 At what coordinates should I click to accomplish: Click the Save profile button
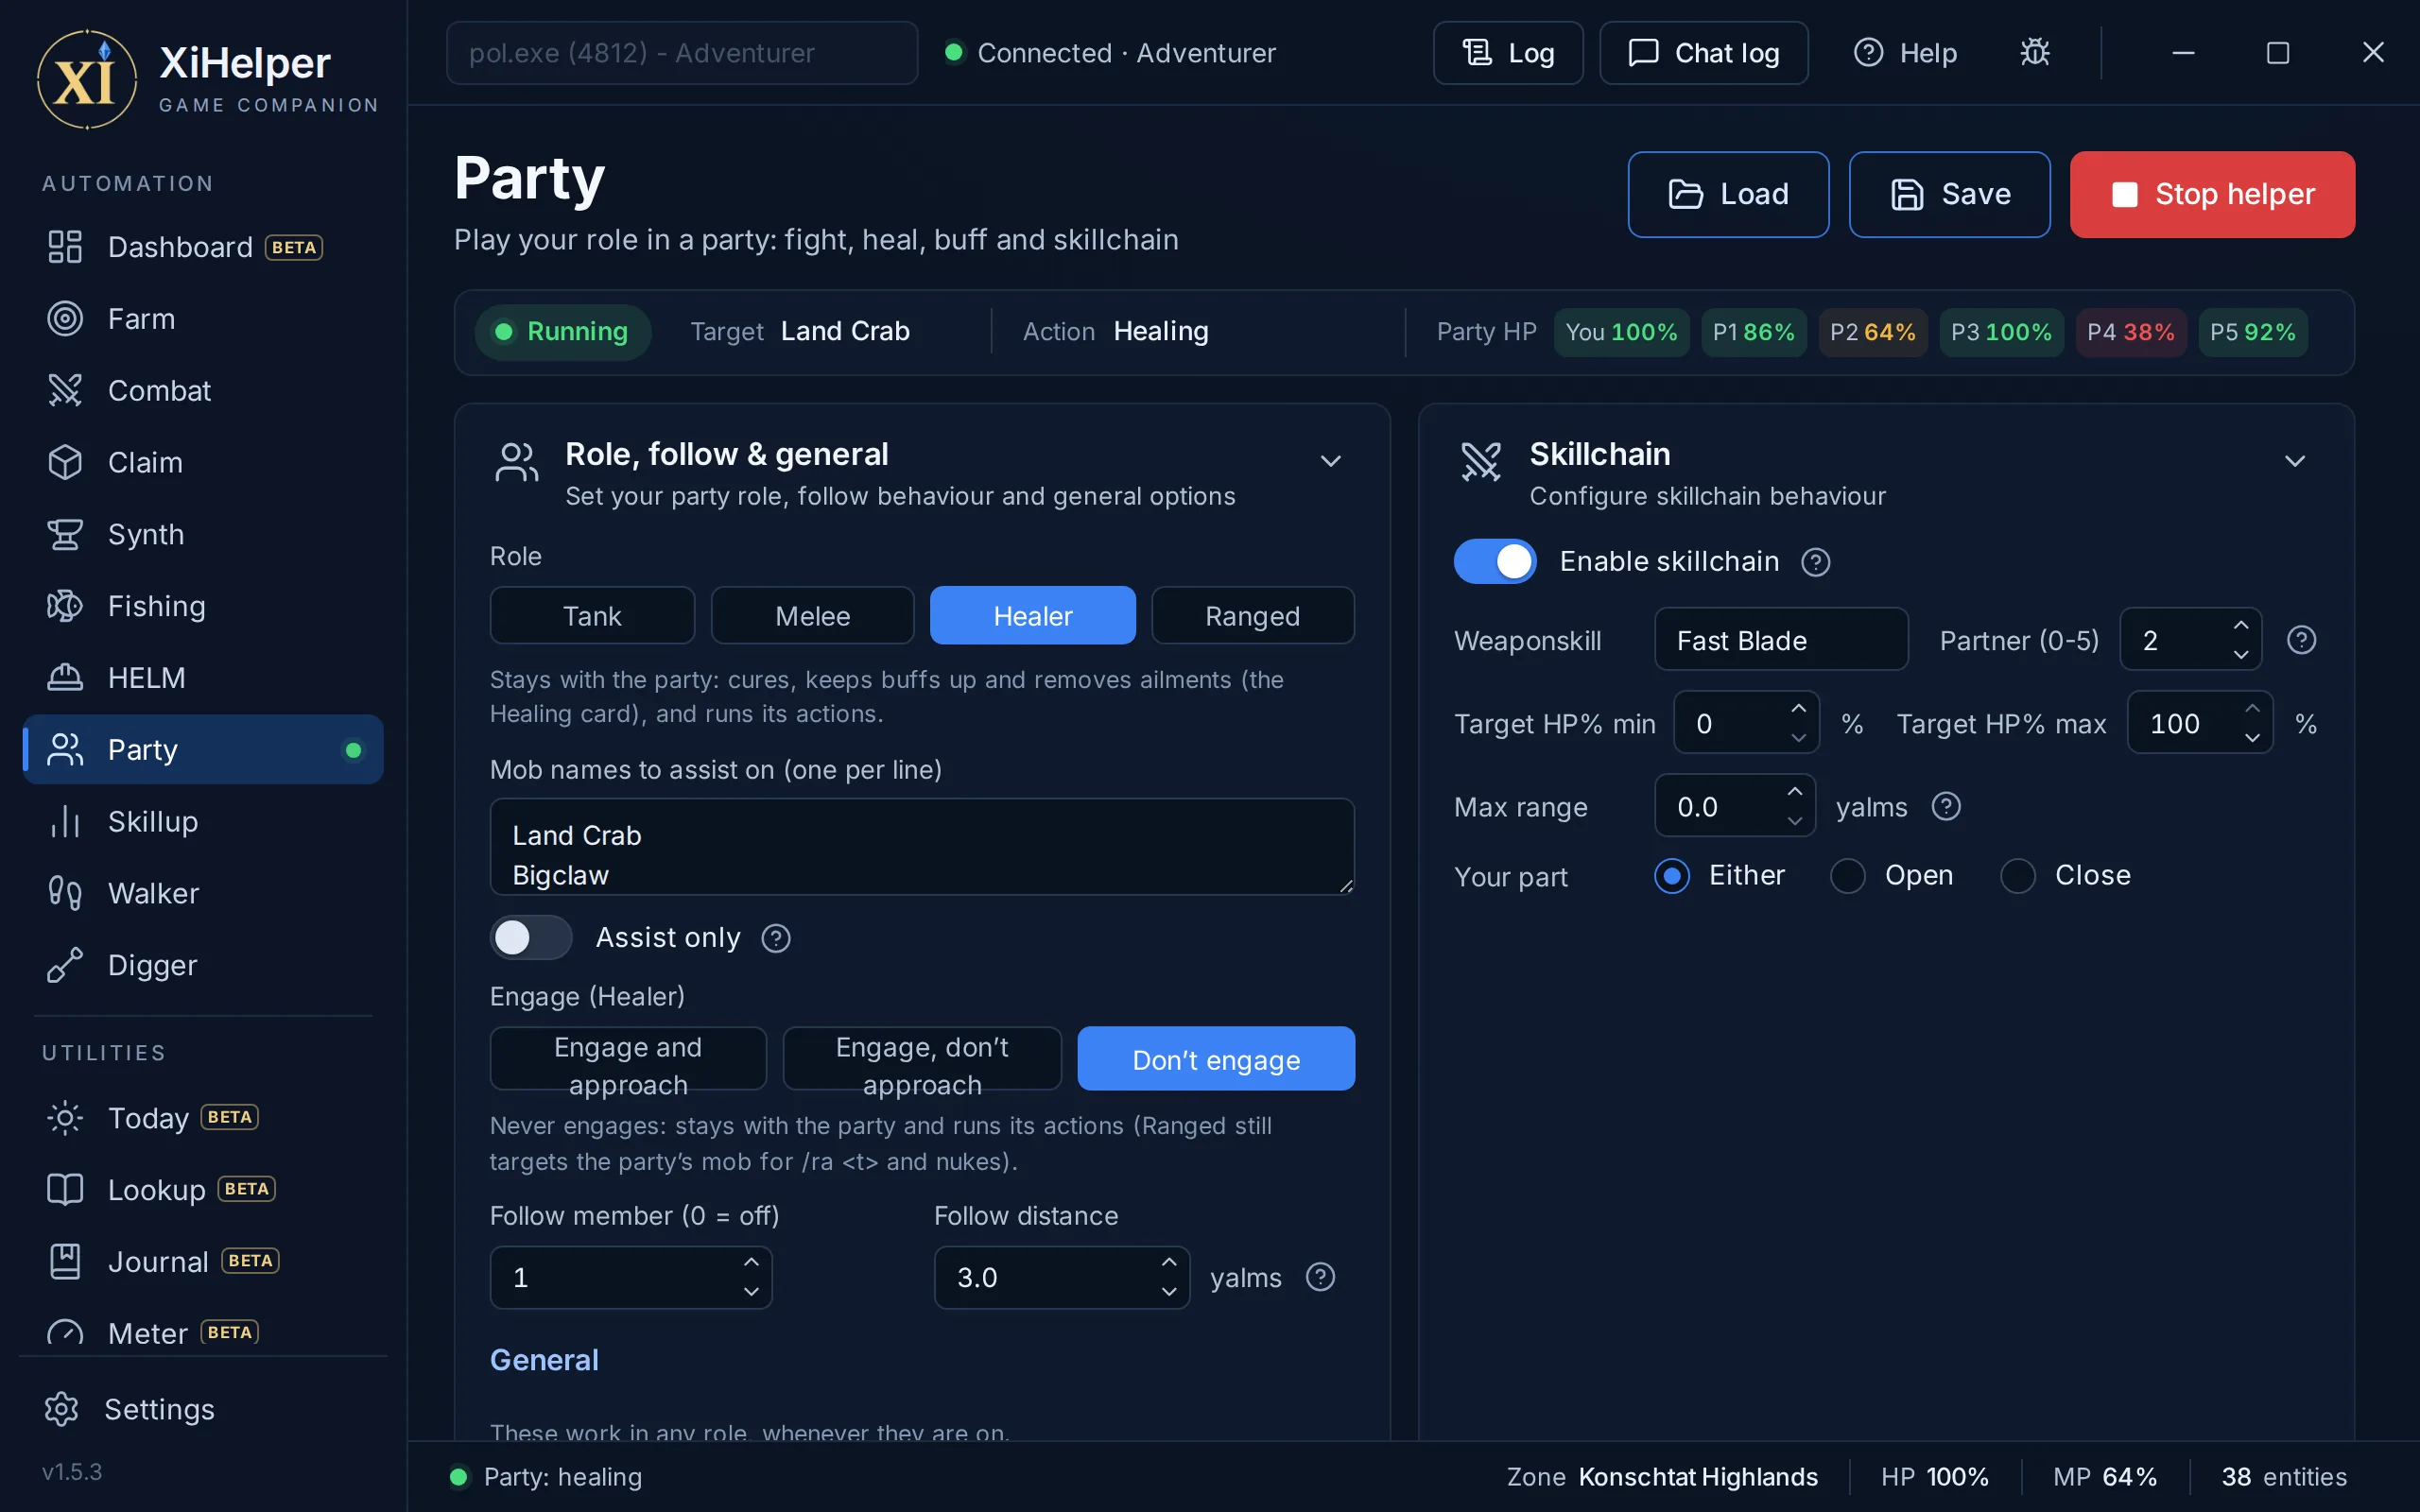(1949, 194)
